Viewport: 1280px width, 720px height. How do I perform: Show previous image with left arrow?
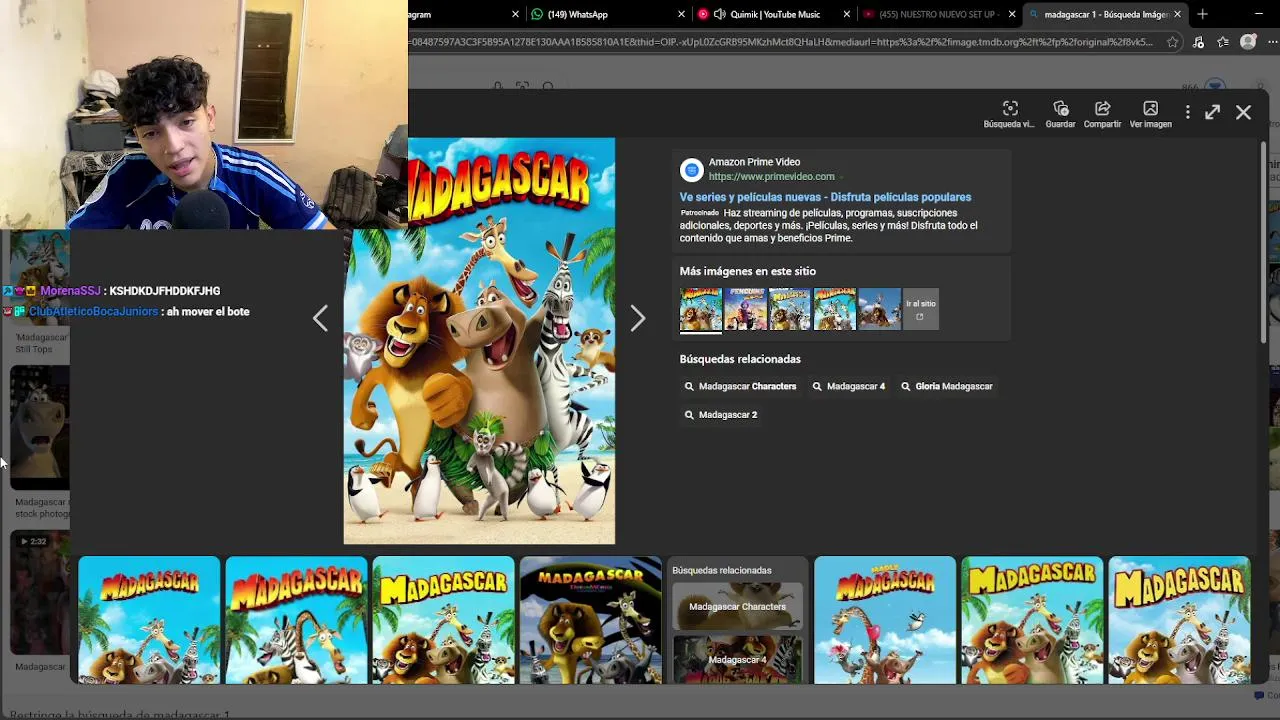point(320,319)
